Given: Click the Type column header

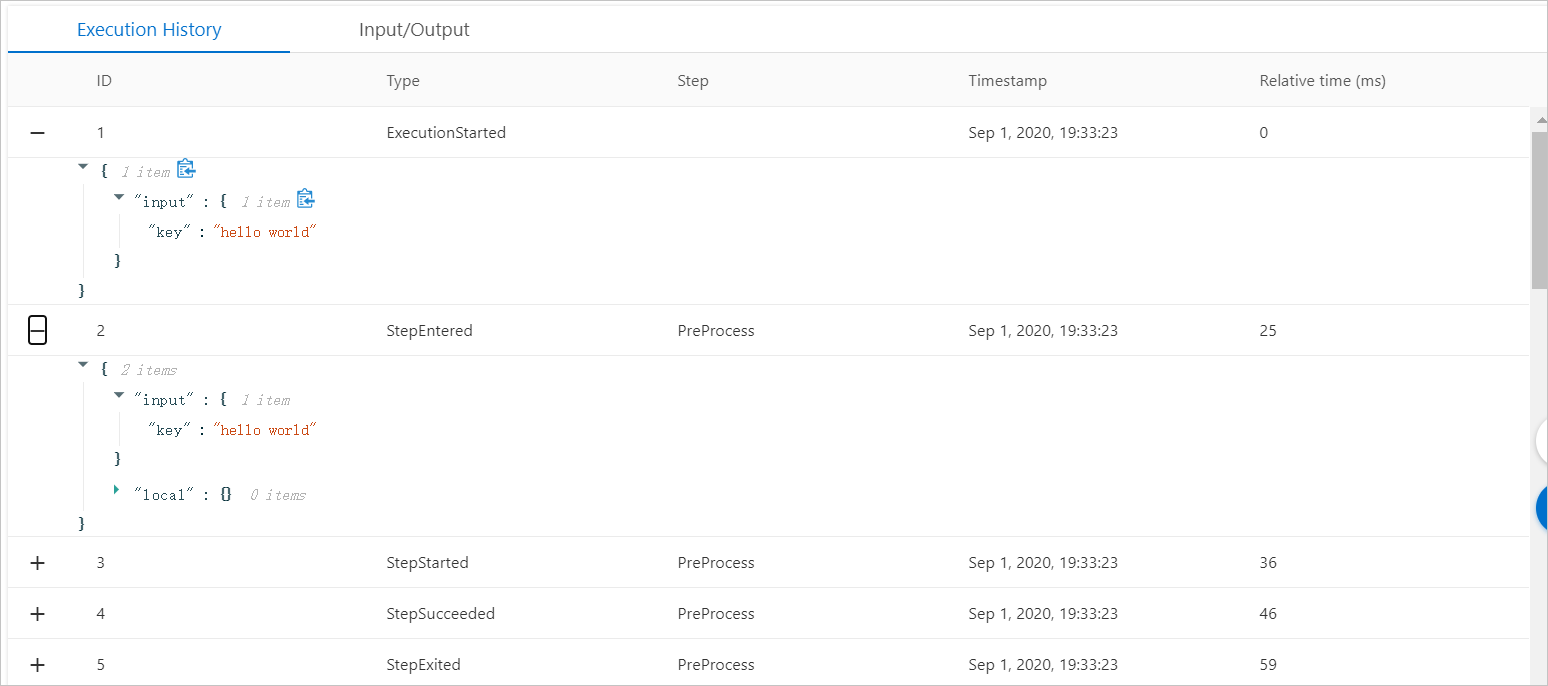Looking at the screenshot, I should tap(402, 80).
